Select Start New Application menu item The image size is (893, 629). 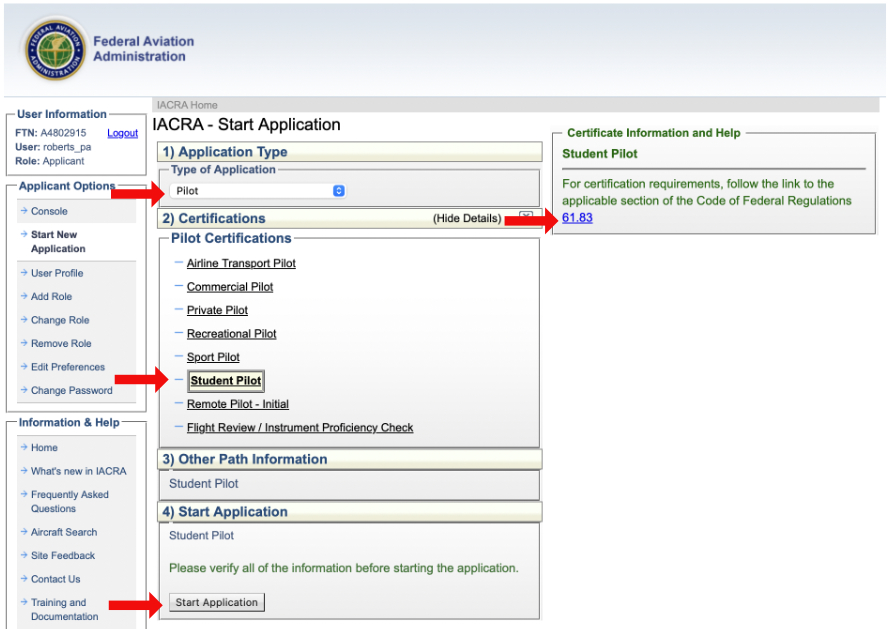[x=58, y=242]
